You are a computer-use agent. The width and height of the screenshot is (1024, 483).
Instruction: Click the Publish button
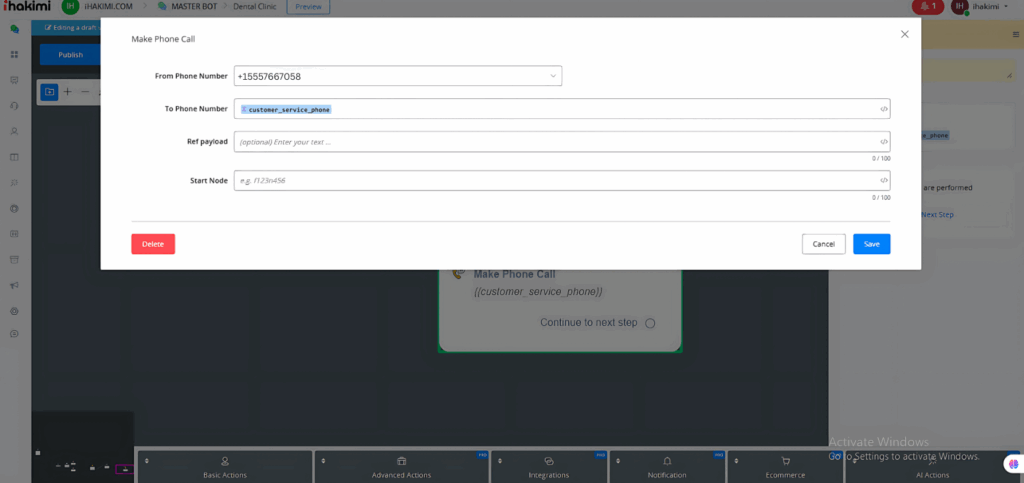(71, 55)
